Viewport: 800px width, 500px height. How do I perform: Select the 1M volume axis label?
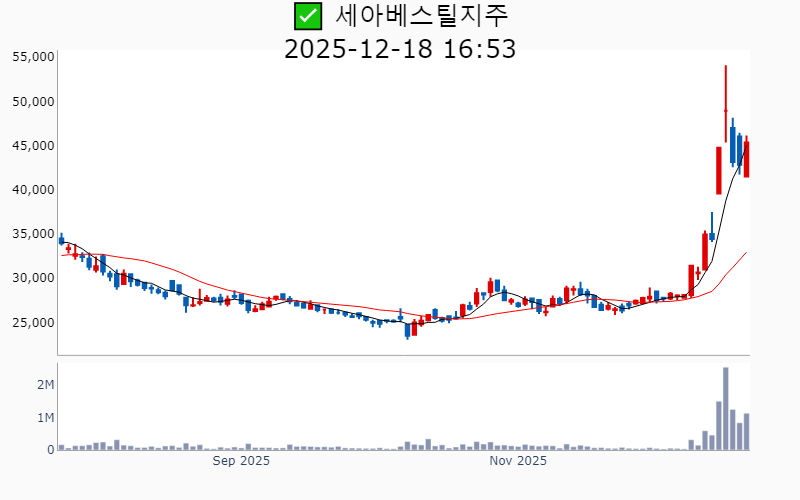coord(45,417)
